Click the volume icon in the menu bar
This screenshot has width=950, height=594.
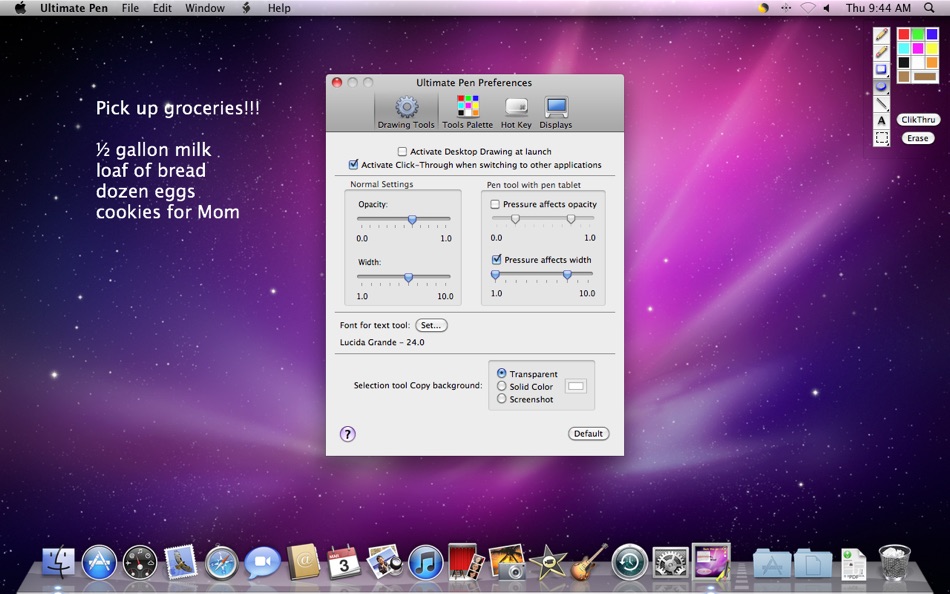pos(827,8)
